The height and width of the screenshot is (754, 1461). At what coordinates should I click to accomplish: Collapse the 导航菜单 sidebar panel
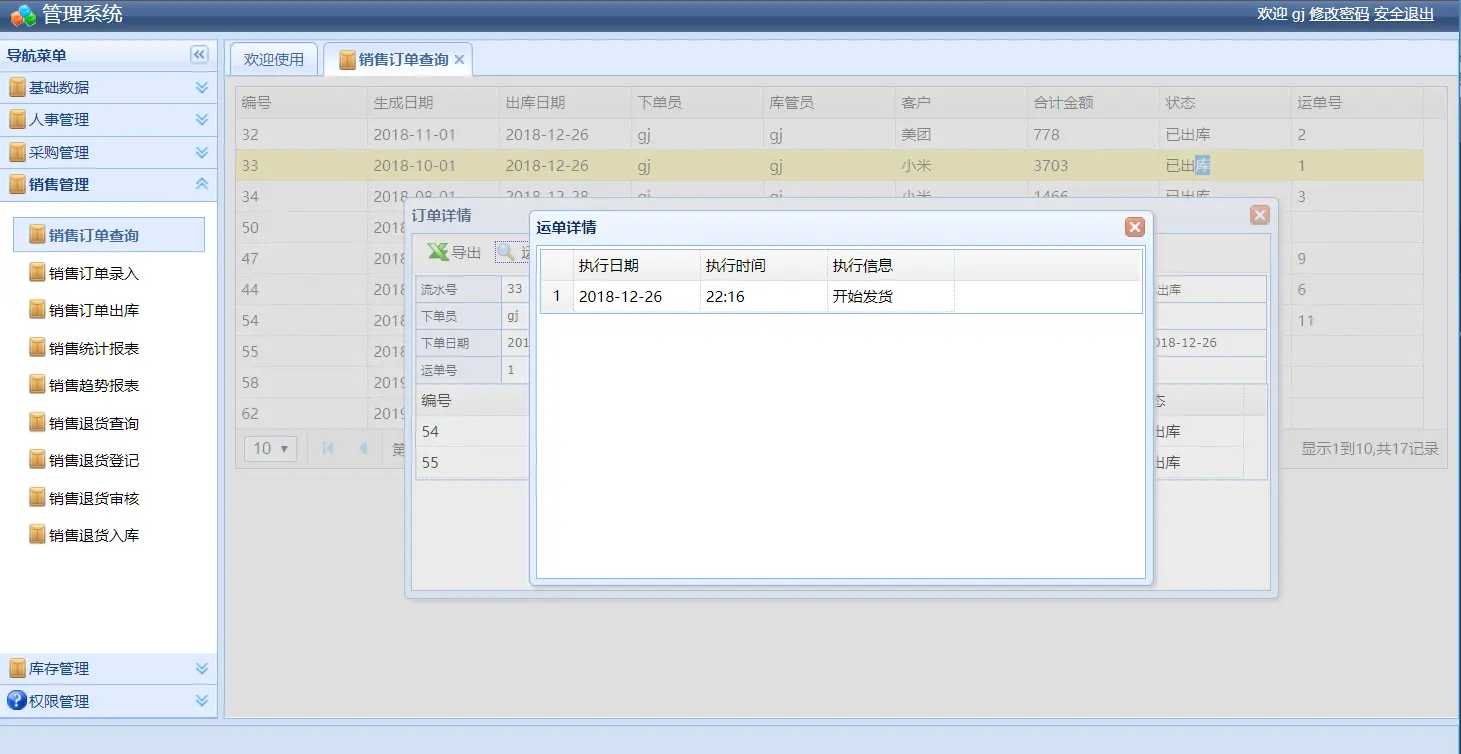pos(199,55)
